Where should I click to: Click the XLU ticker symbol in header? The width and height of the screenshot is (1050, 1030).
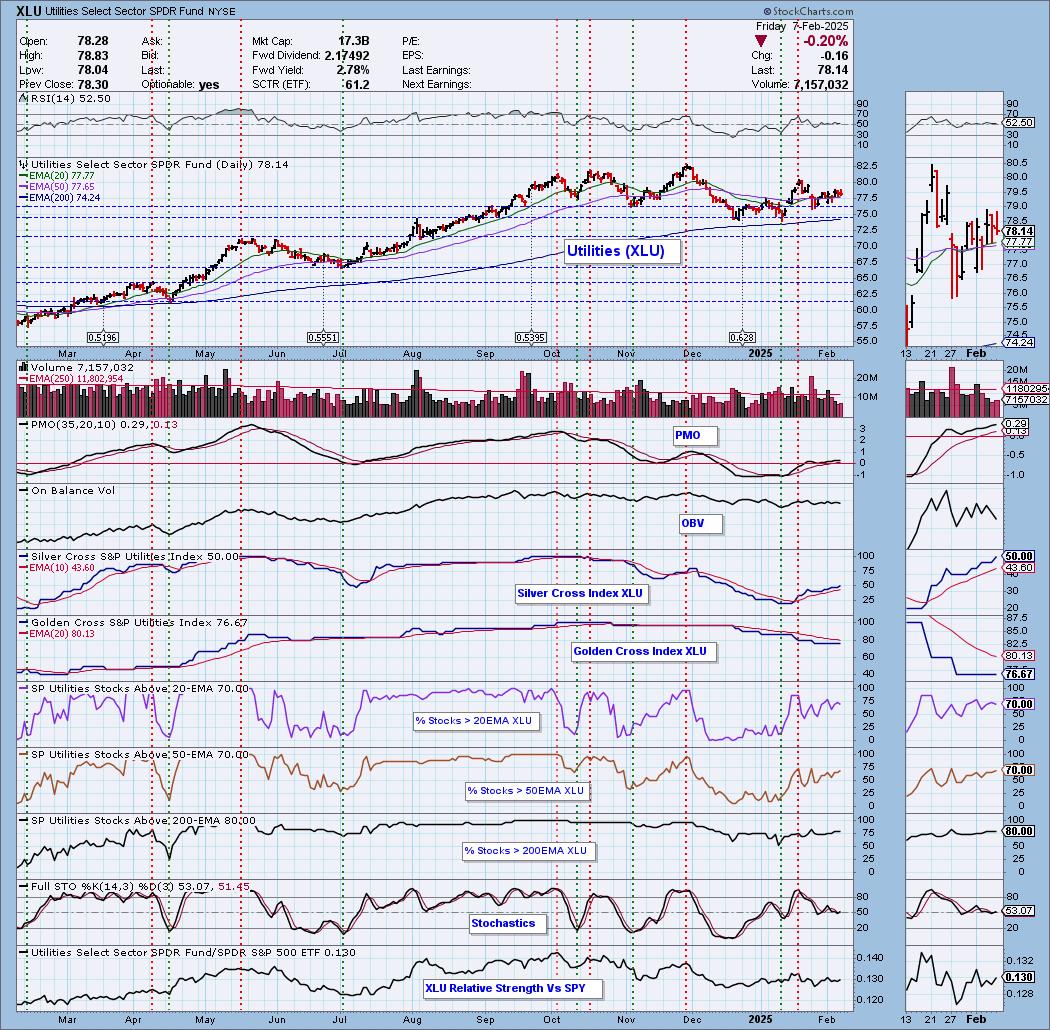click(x=28, y=11)
